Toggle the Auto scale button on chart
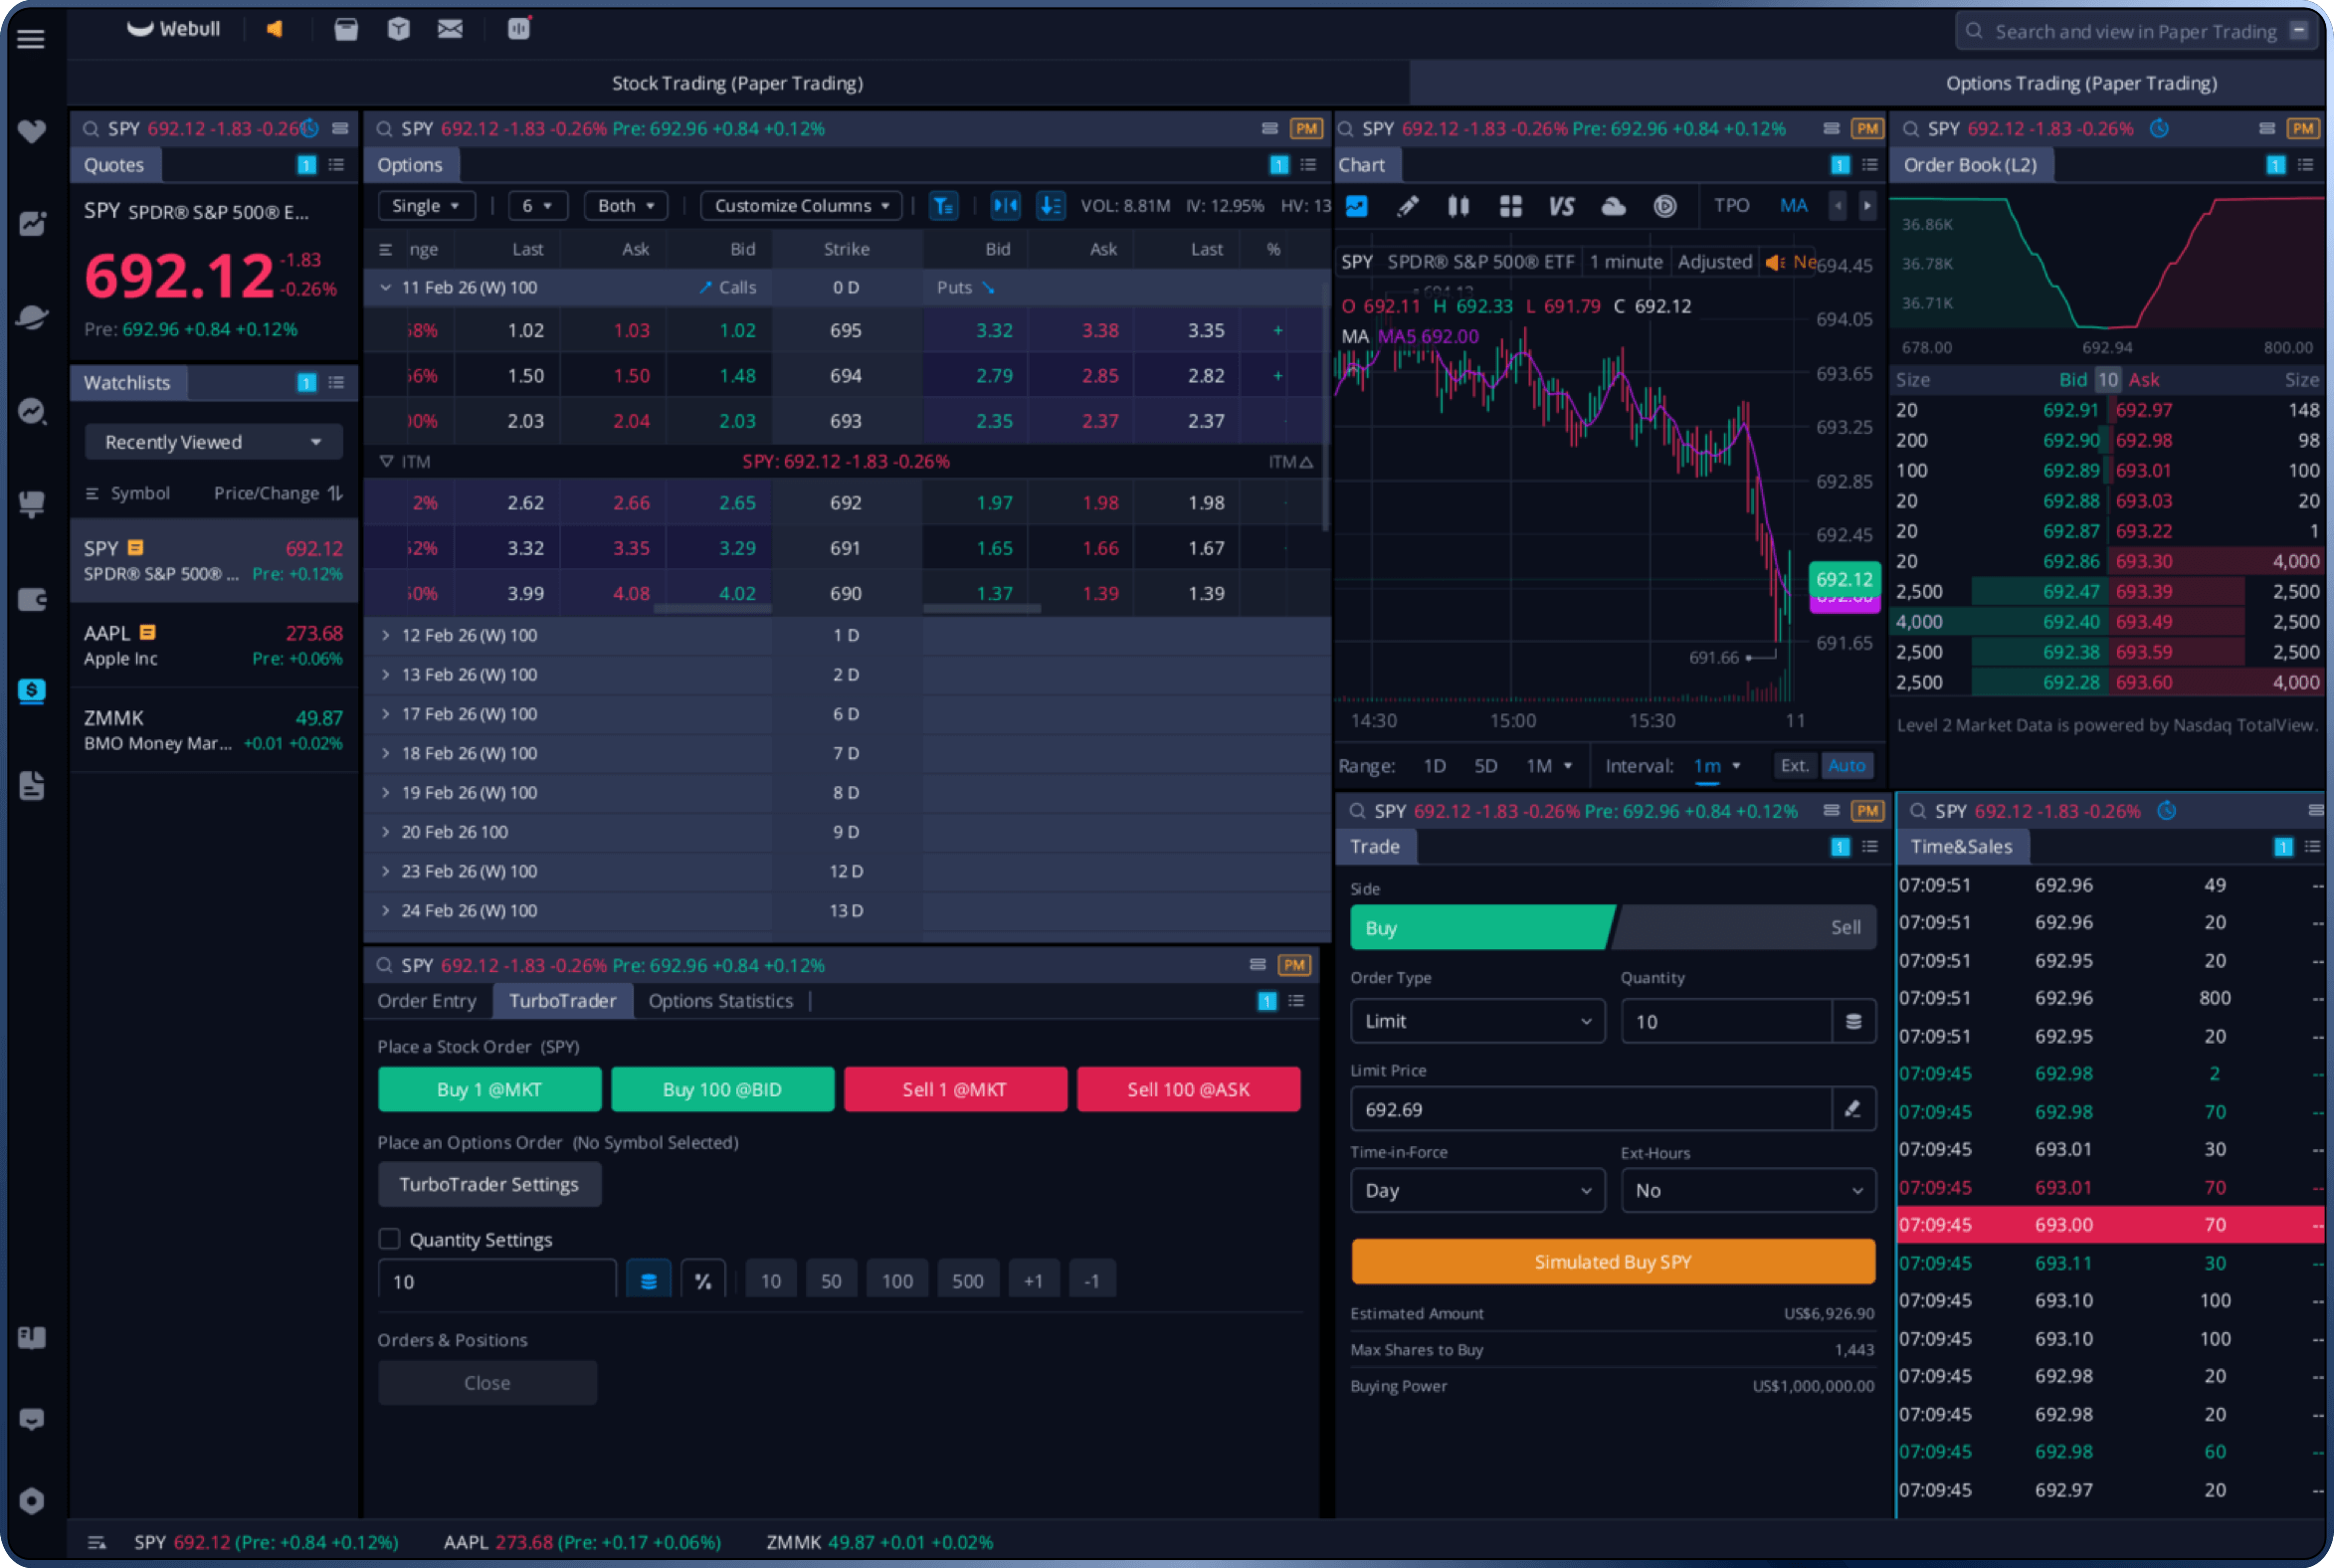The height and width of the screenshot is (1568, 2334). (x=1846, y=765)
